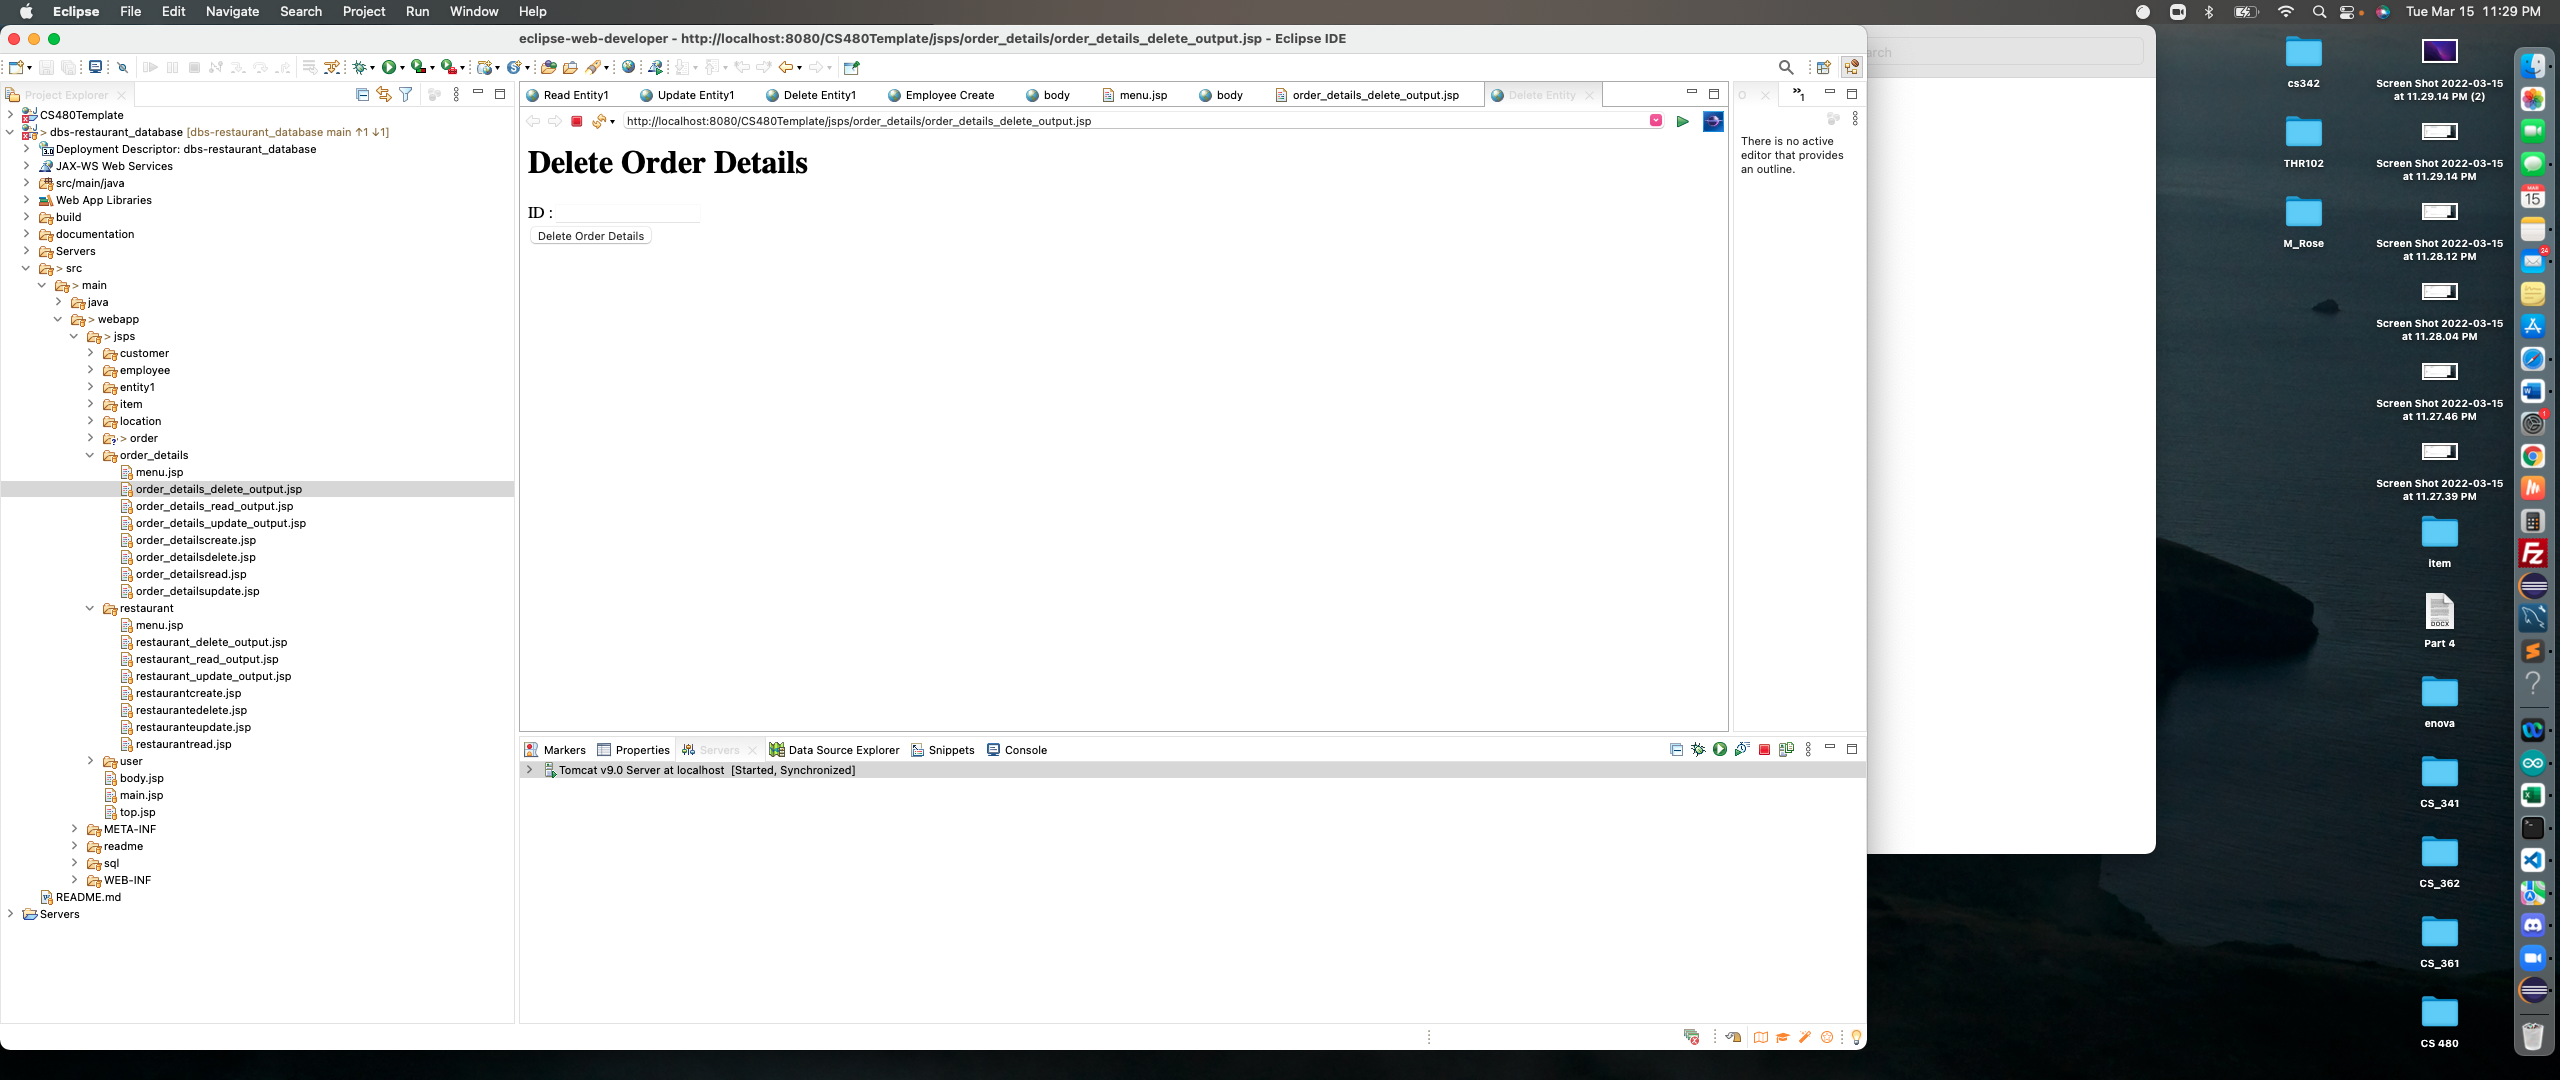Viewport: 2560px width, 1080px height.
Task: Stop the Tomcat server red square
Action: [1764, 749]
